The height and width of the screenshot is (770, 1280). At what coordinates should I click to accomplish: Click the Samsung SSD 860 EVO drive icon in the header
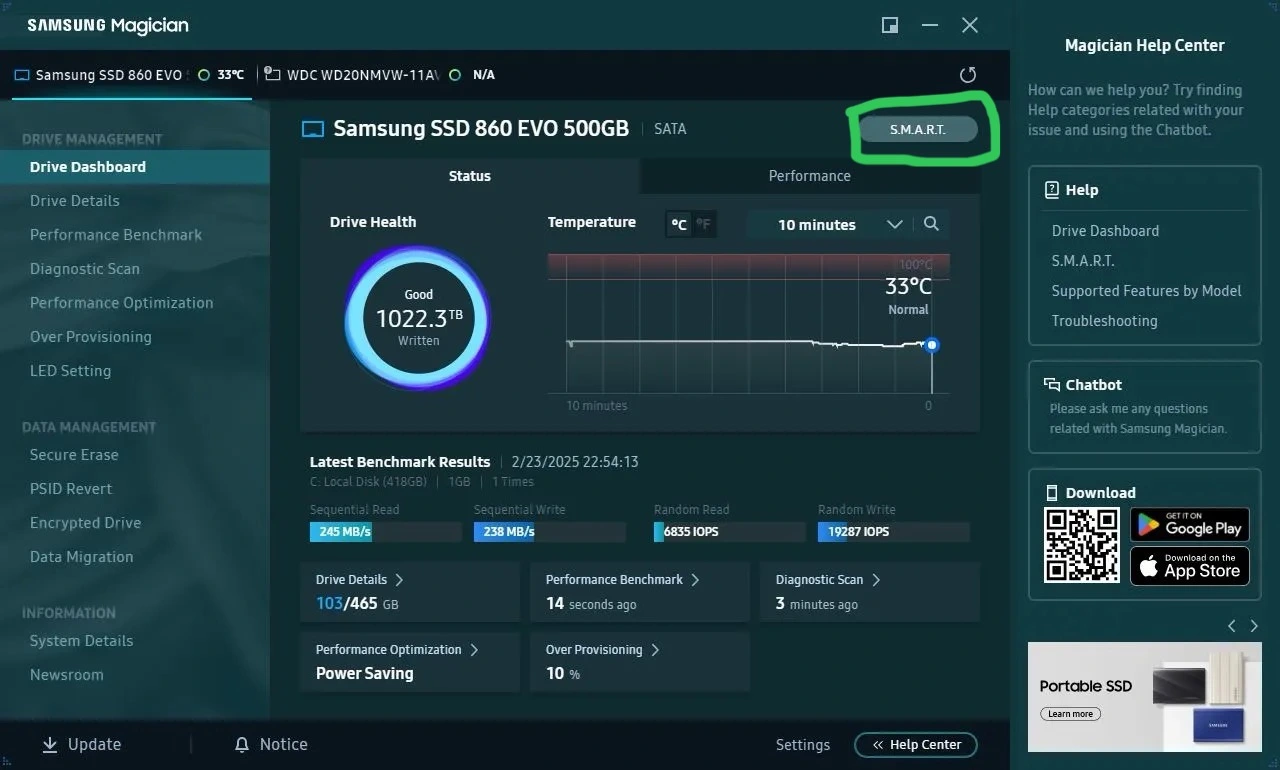click(313, 129)
